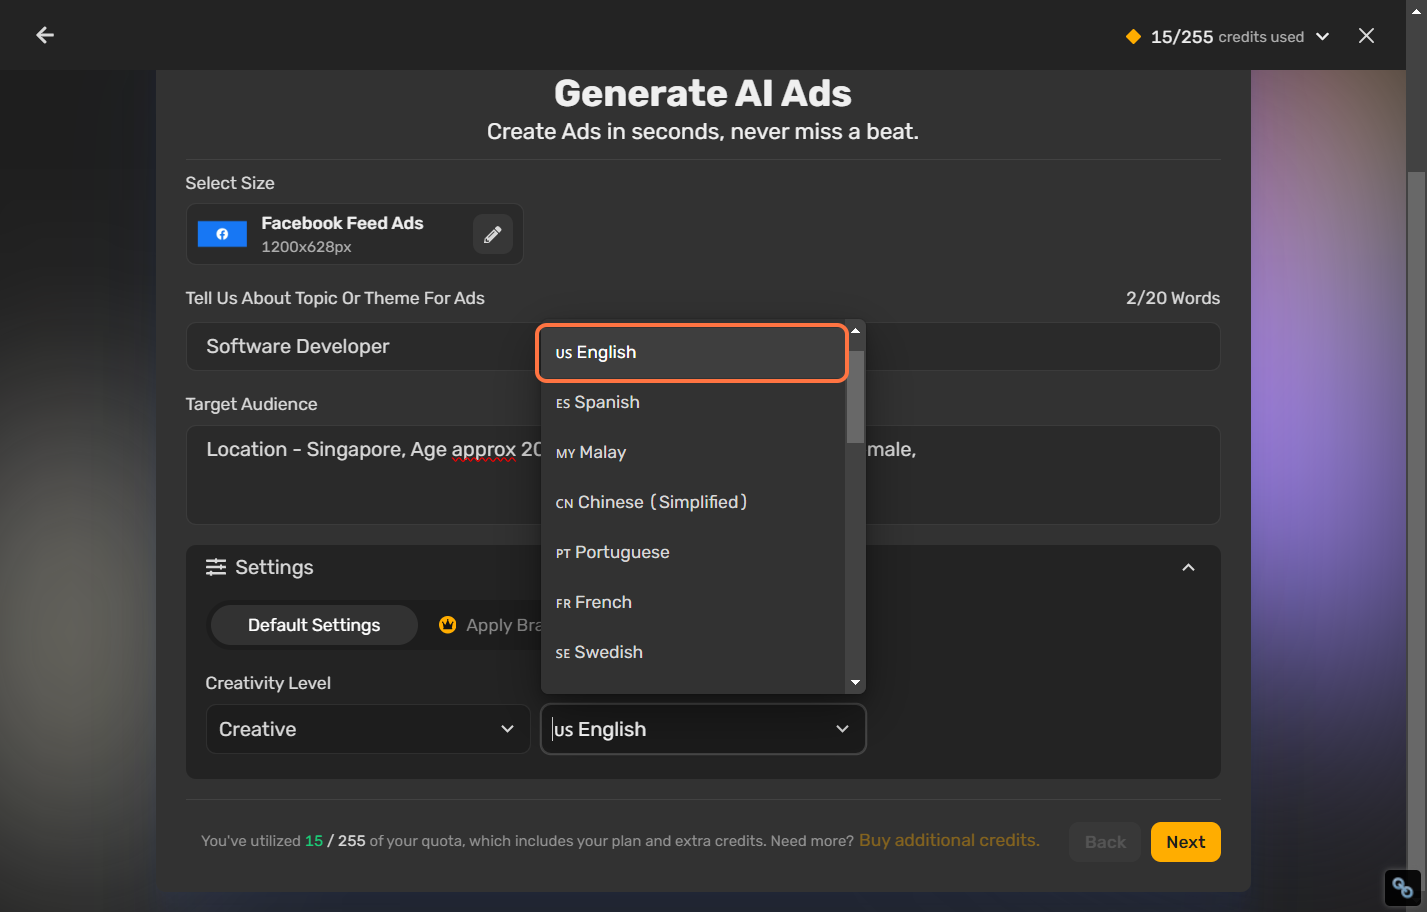Select US English from the language list

click(692, 352)
